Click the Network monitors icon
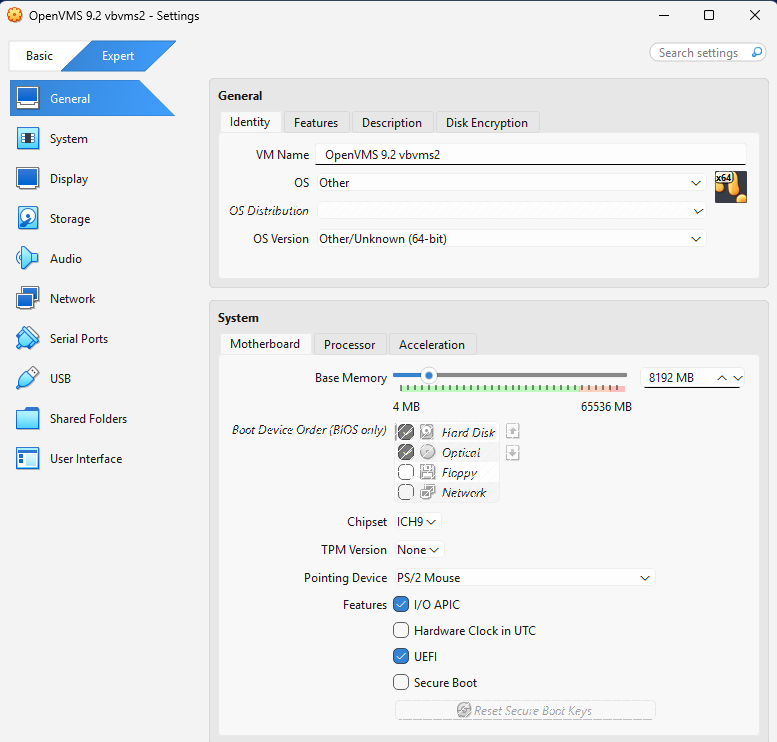The image size is (777, 742). coord(27,298)
